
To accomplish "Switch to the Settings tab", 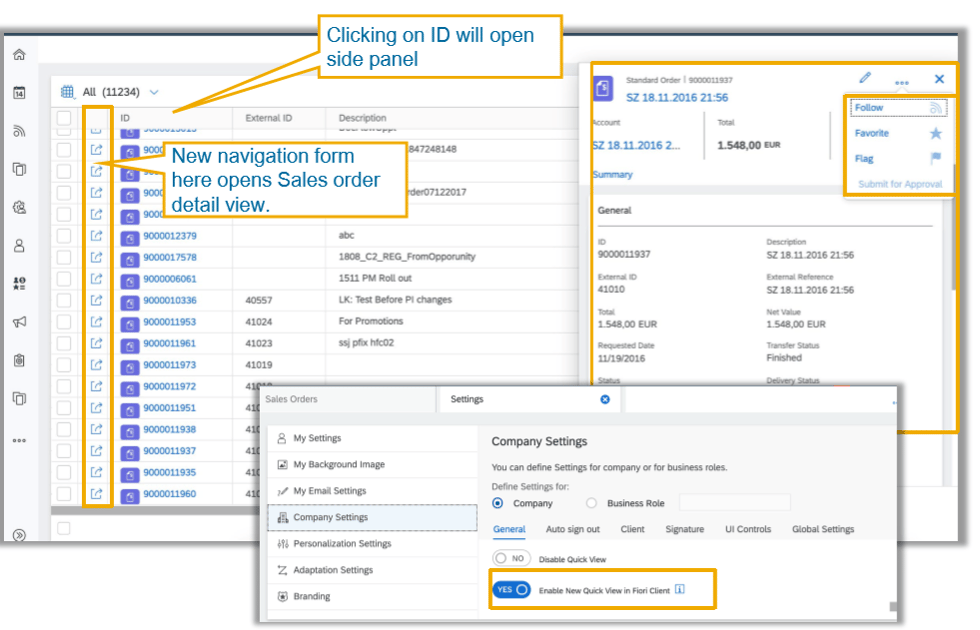I will [467, 399].
